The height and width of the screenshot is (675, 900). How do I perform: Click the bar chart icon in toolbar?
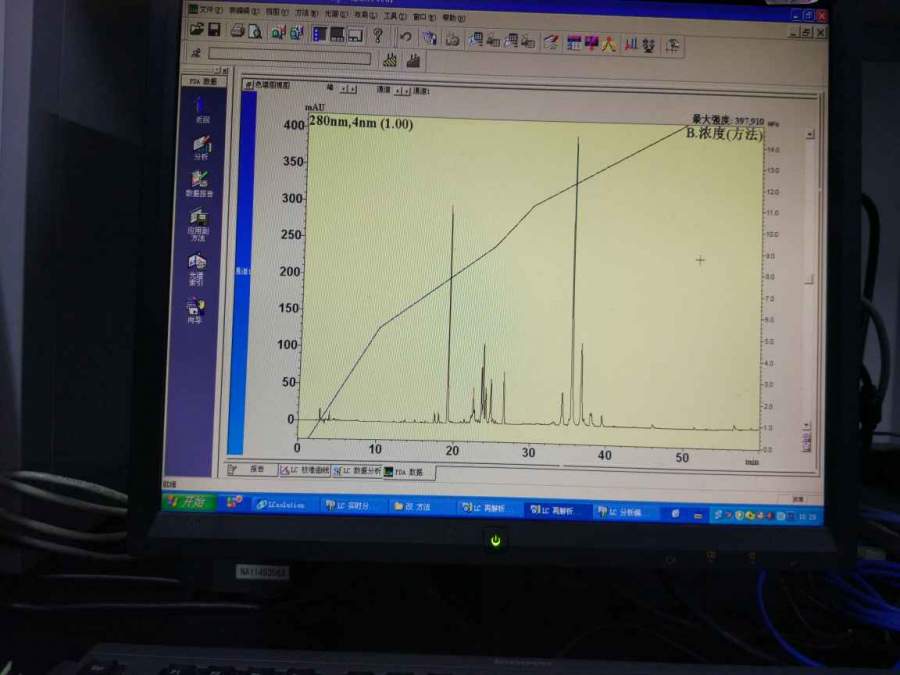631,44
